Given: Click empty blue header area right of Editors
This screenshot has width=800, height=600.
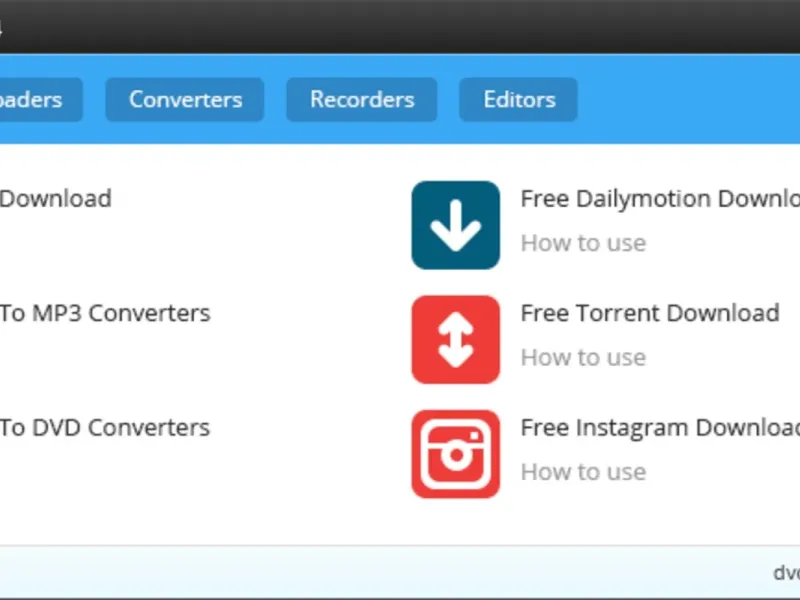Looking at the screenshot, I should coord(689,99).
